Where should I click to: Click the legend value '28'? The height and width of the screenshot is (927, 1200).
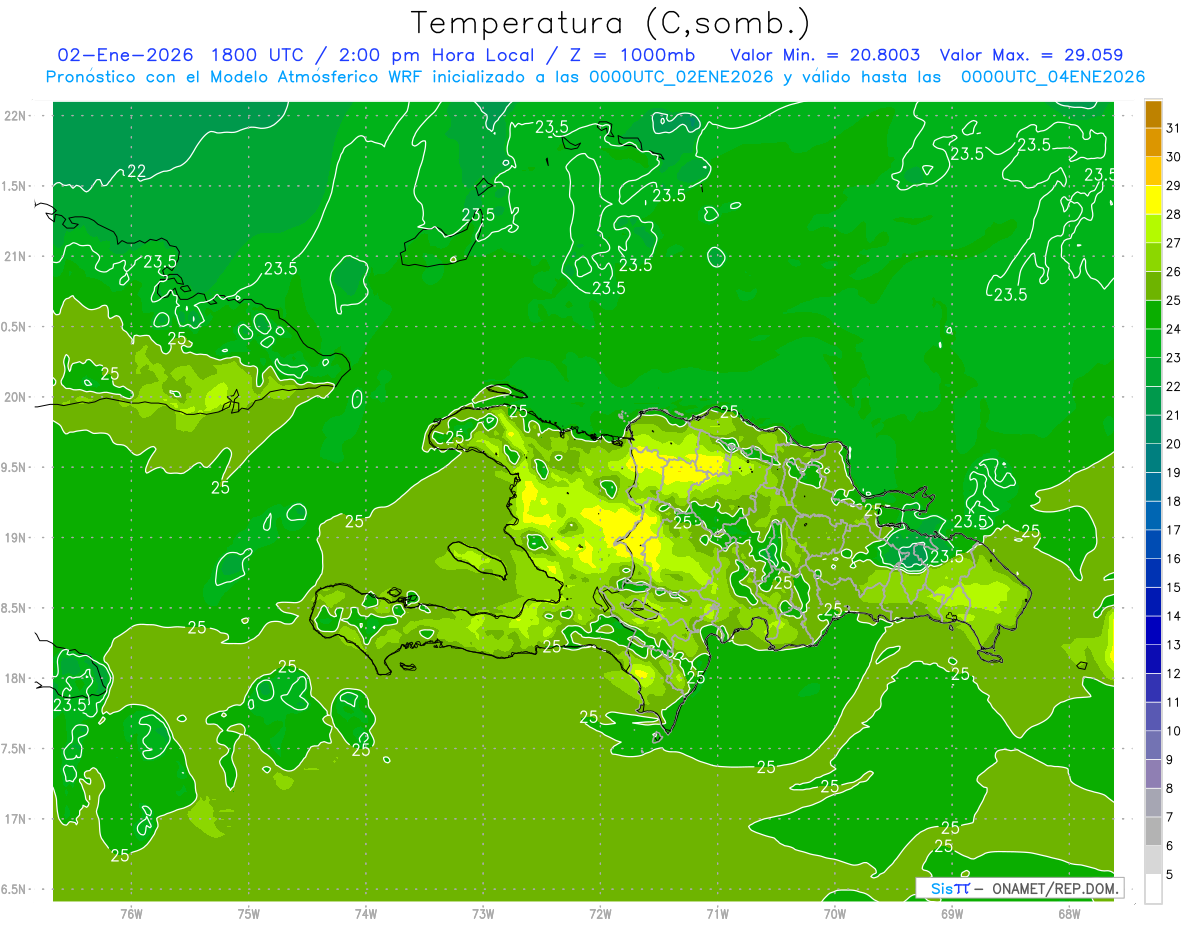click(x=1173, y=214)
